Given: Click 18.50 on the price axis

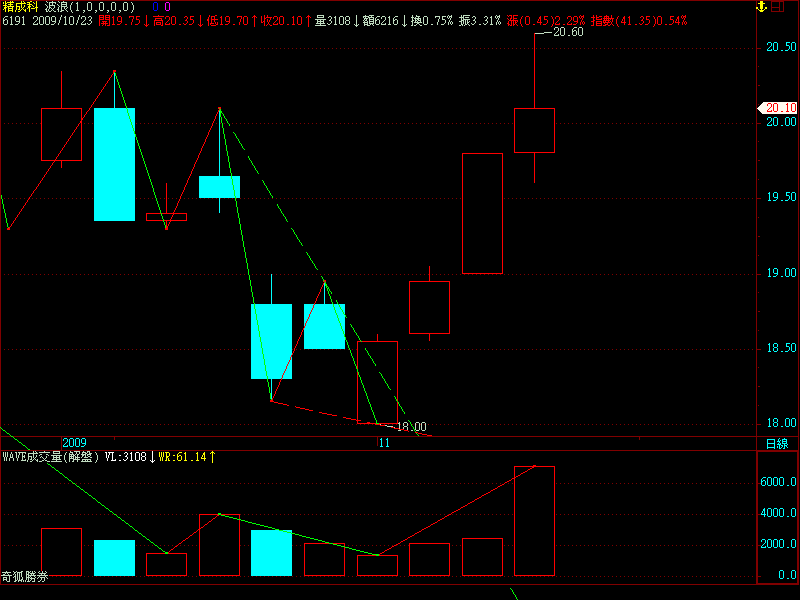Looking at the screenshot, I should click(781, 348).
